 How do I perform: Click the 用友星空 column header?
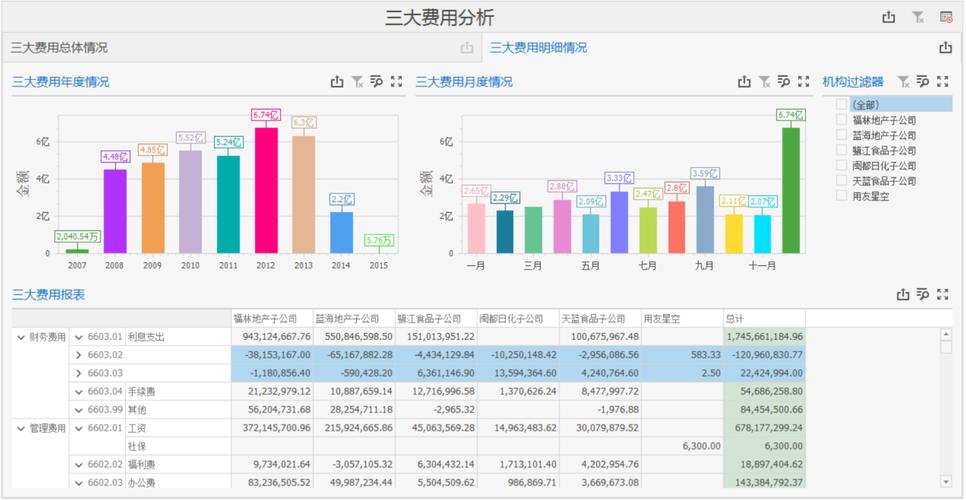tap(682, 319)
